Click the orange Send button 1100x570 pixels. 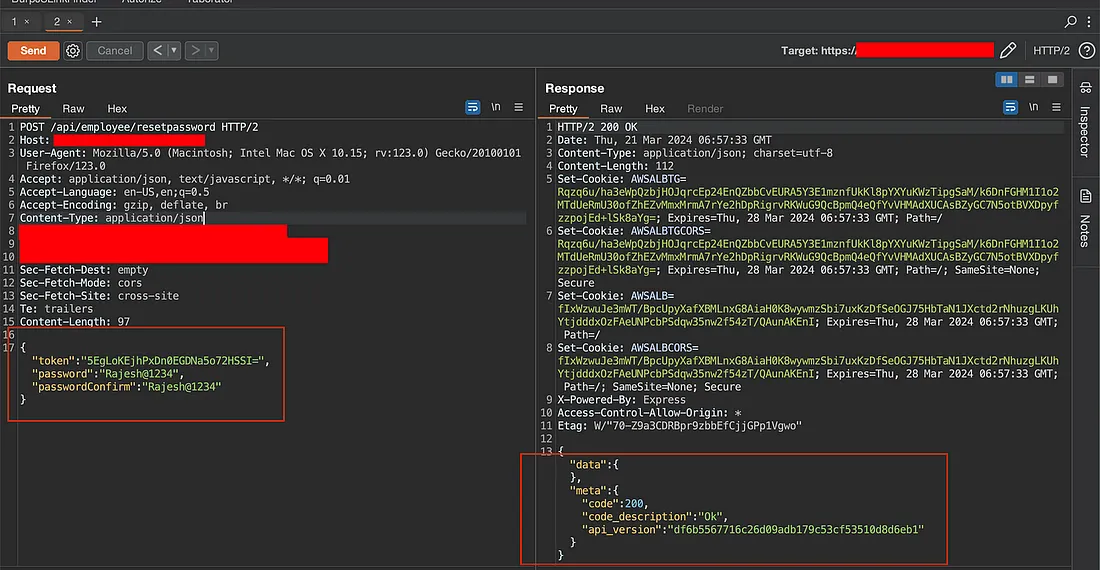point(33,51)
